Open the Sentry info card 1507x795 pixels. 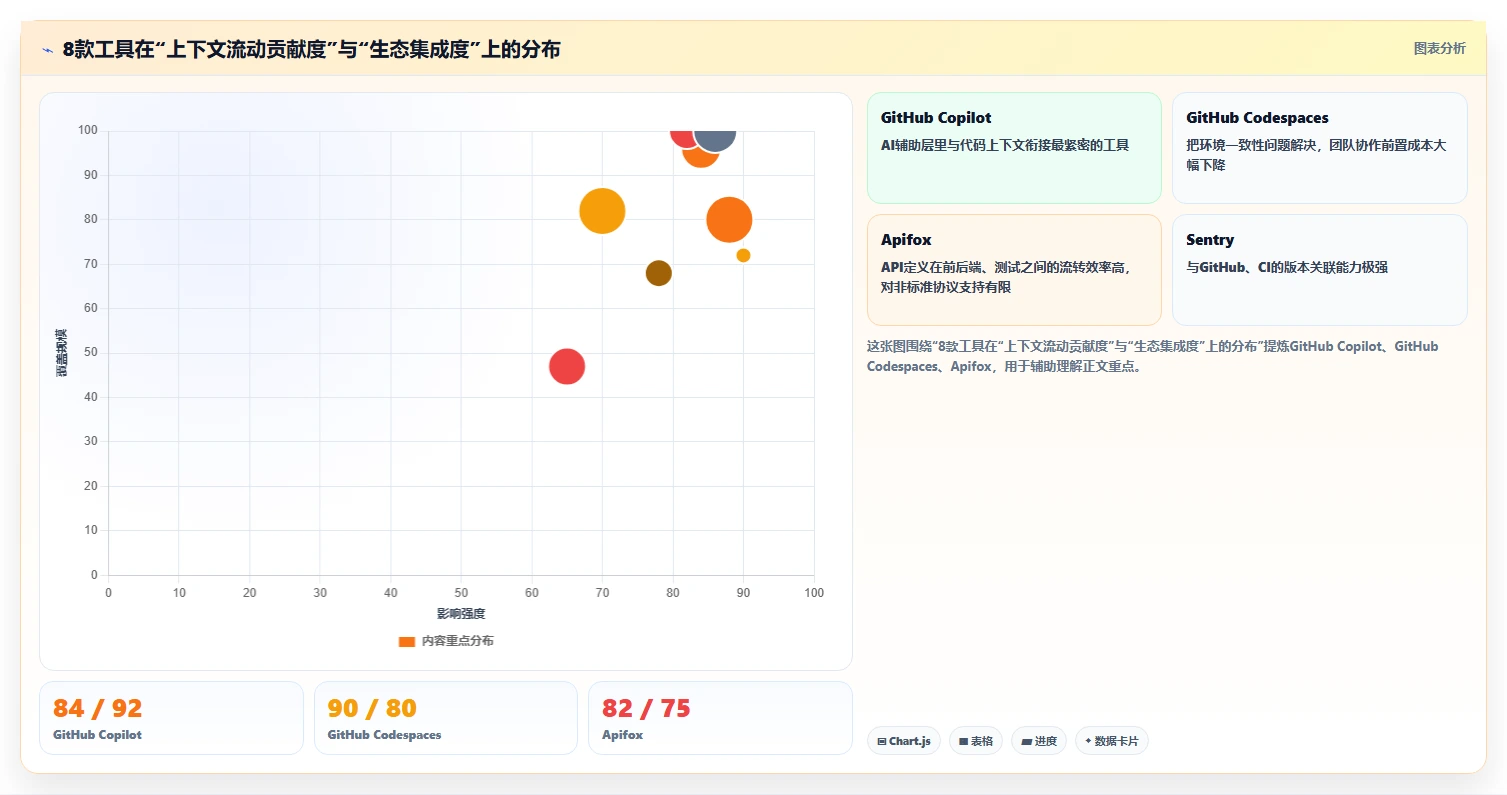(x=1319, y=270)
